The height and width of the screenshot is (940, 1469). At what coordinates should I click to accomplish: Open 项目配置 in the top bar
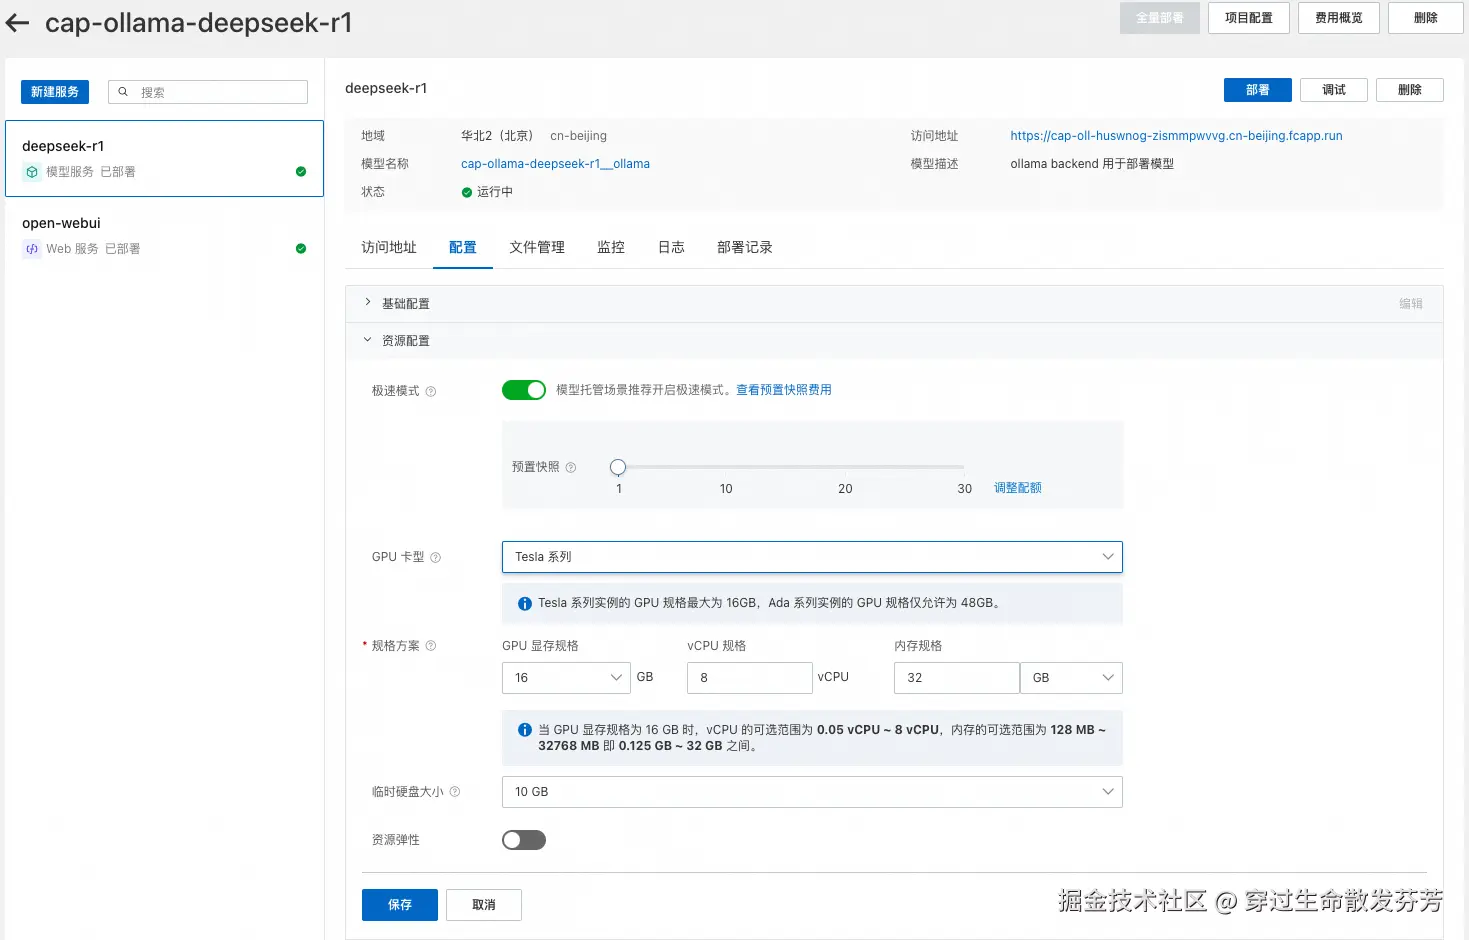tap(1249, 18)
